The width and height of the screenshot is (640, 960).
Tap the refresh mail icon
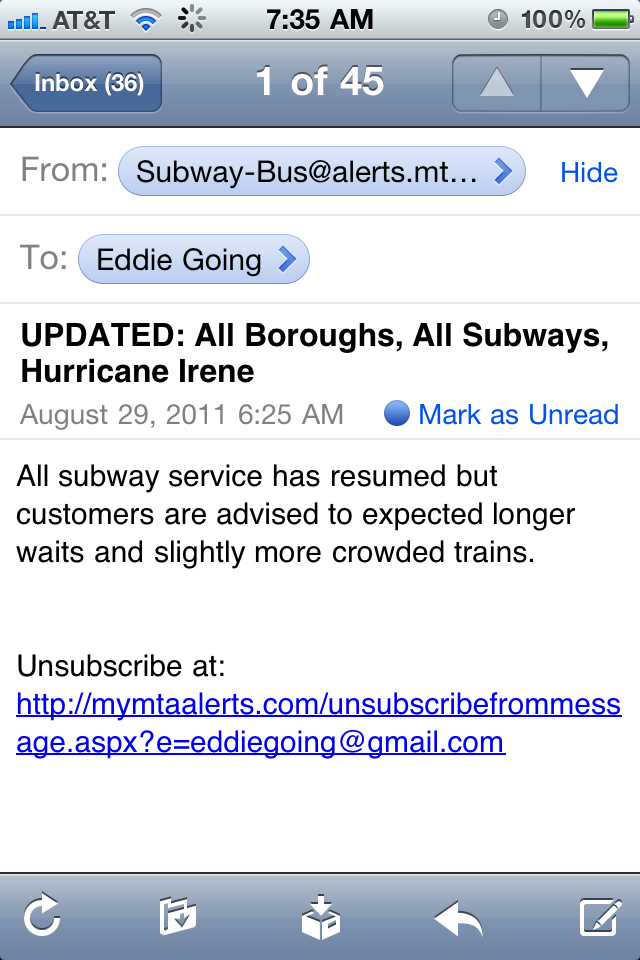42,915
